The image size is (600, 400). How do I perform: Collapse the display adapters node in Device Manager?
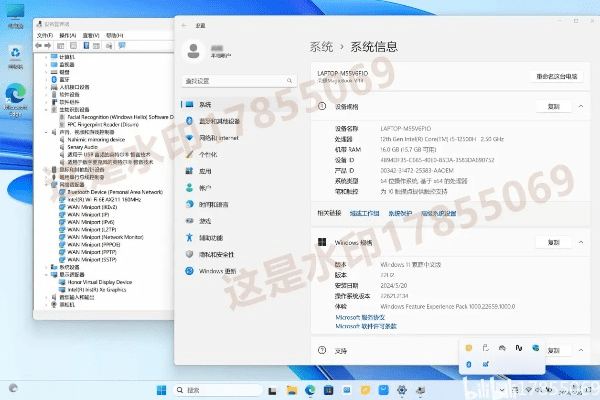pos(46,274)
